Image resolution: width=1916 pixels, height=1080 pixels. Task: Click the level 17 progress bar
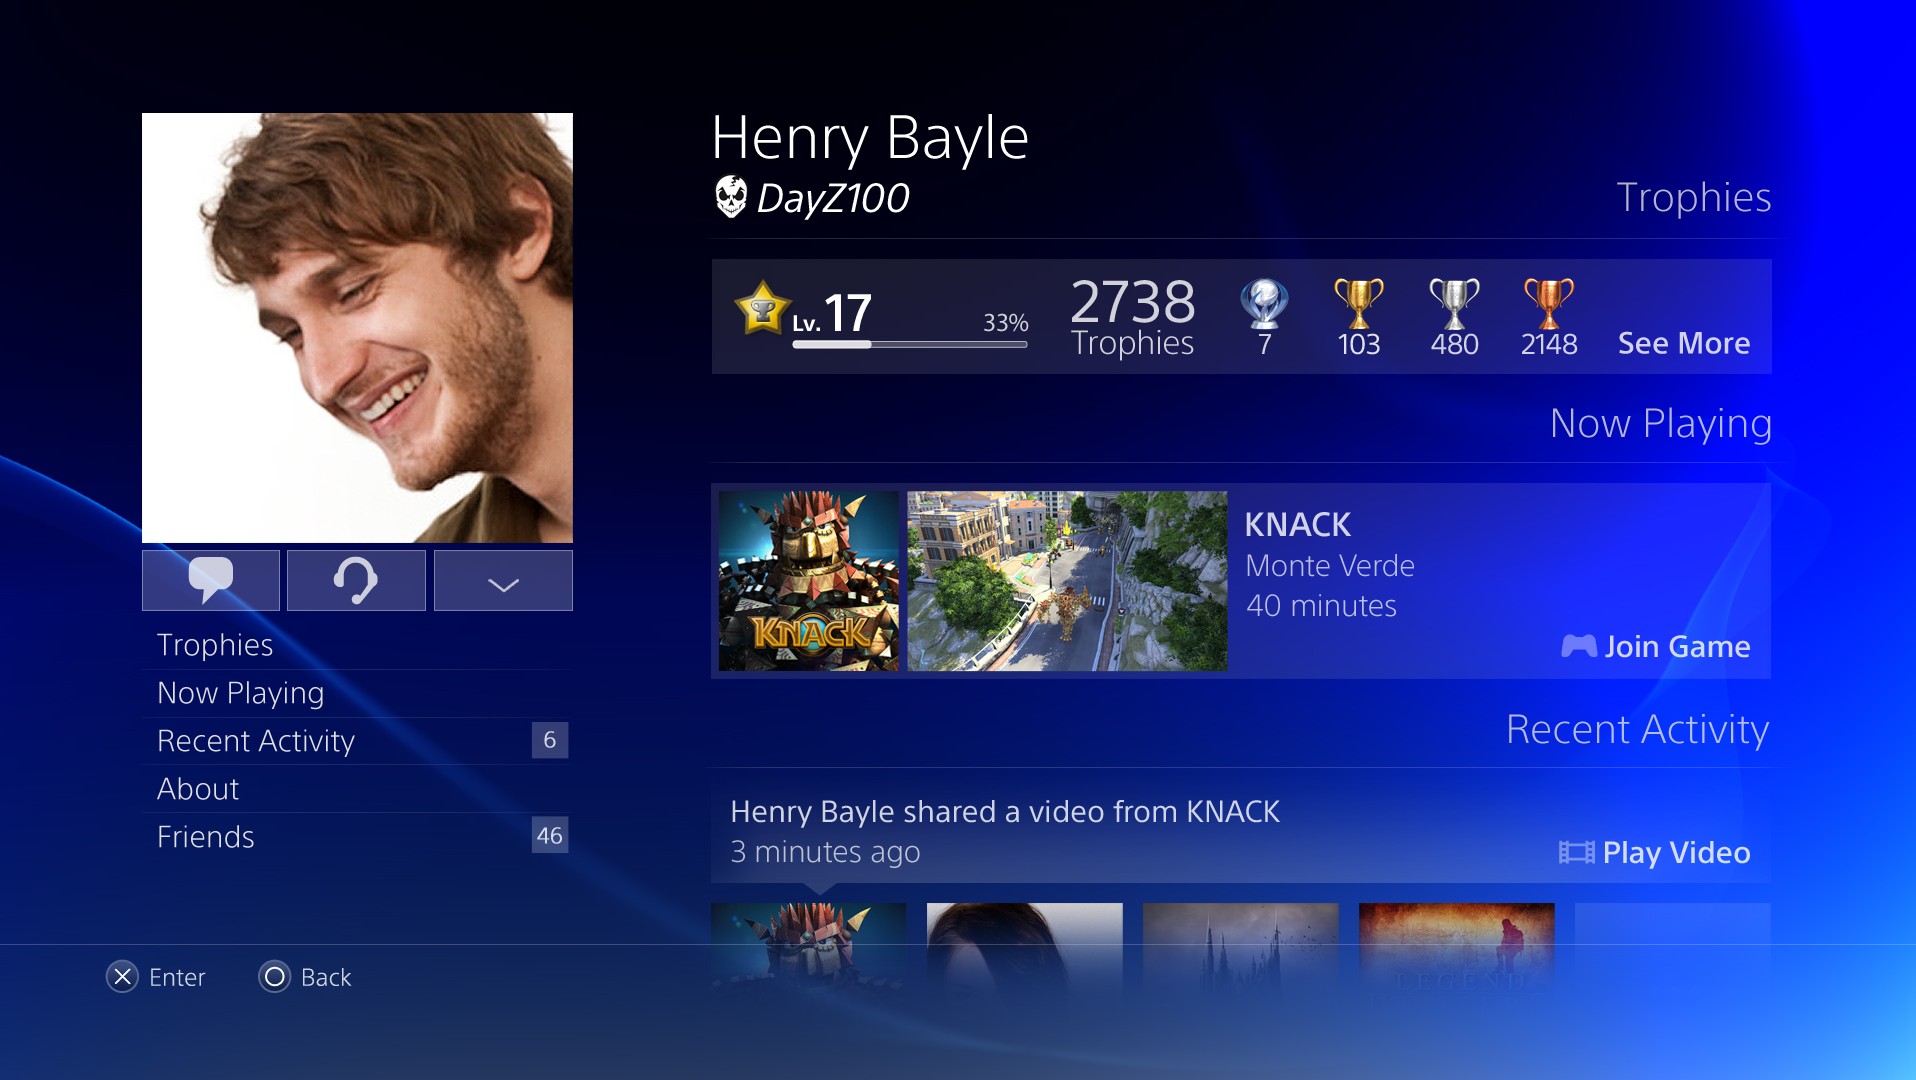click(x=910, y=345)
